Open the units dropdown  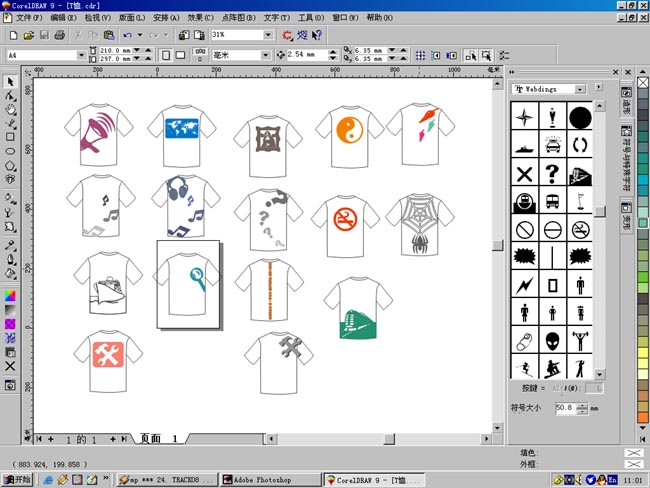pyautogui.click(x=265, y=55)
